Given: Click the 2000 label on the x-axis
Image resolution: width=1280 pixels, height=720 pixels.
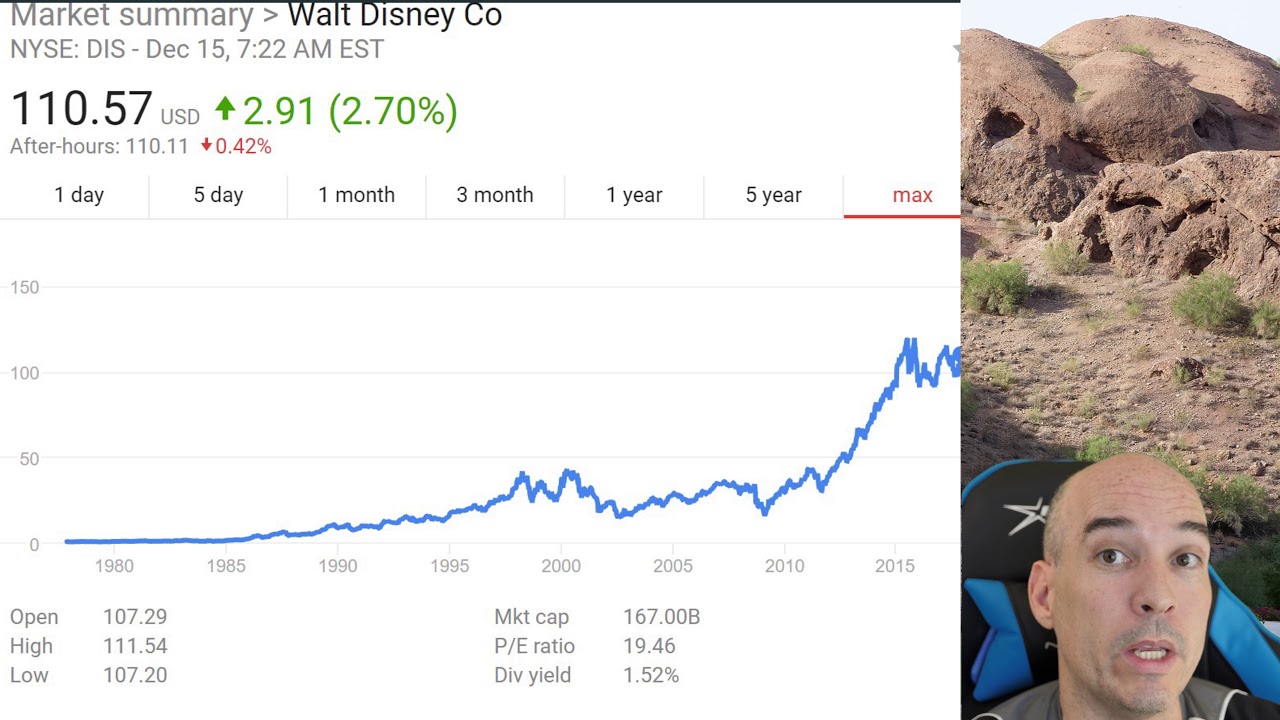Looking at the screenshot, I should point(561,566).
